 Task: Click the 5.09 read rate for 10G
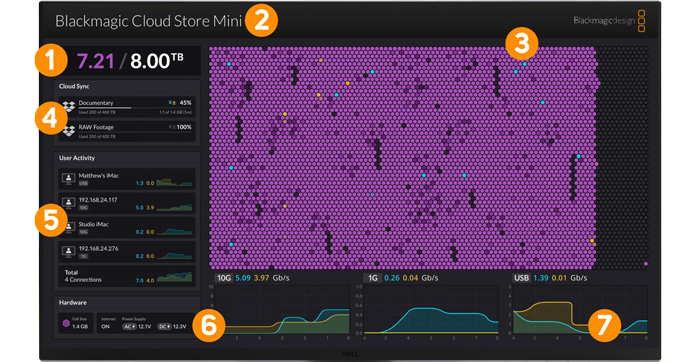[x=243, y=278]
